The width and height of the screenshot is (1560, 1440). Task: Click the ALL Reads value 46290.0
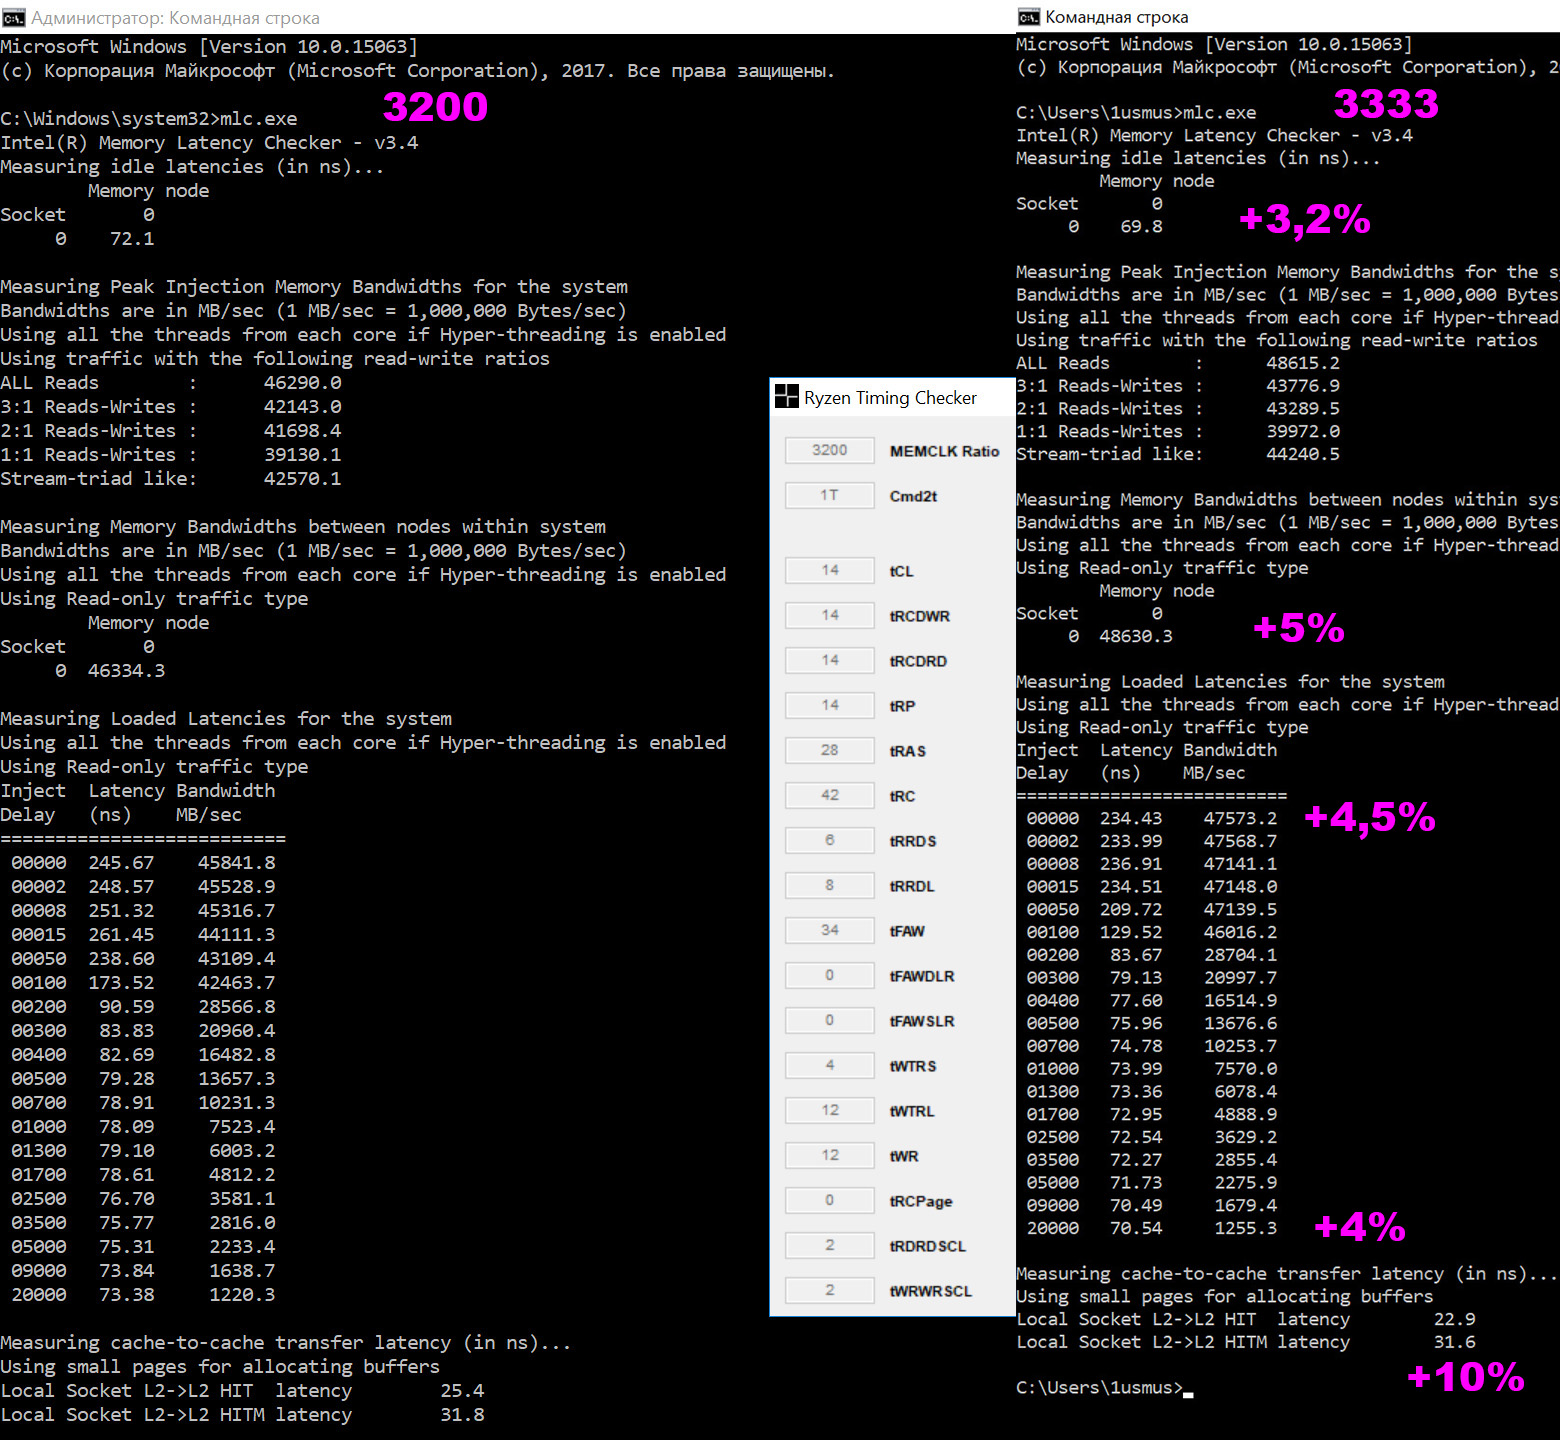[302, 383]
